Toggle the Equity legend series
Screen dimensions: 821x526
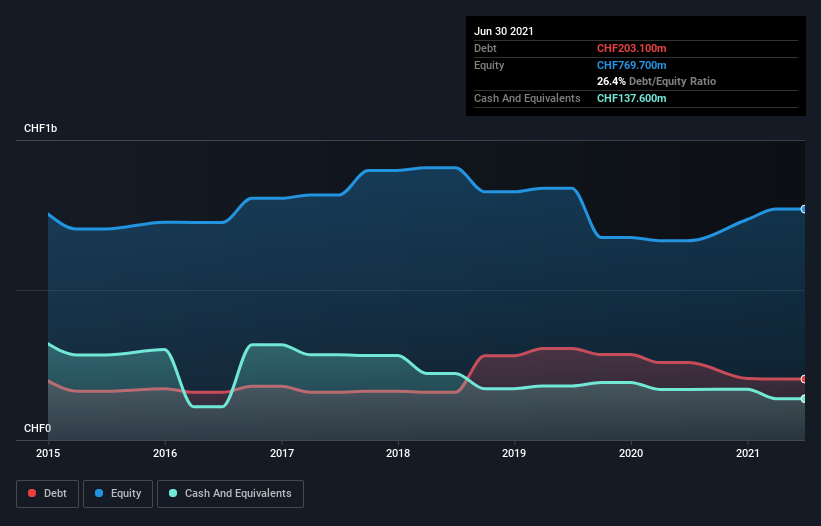pos(118,494)
